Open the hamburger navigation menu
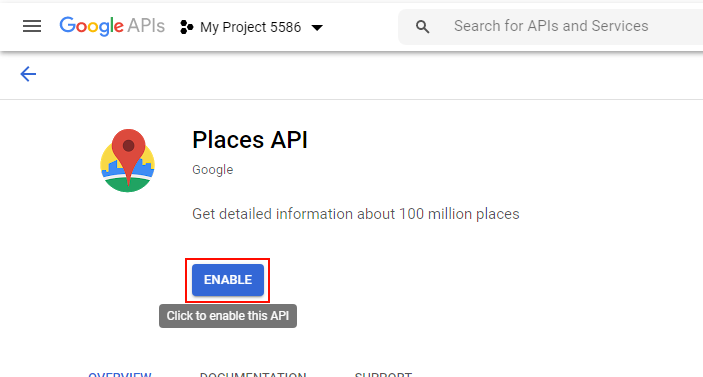The height and width of the screenshot is (377, 703). pyautogui.click(x=32, y=26)
